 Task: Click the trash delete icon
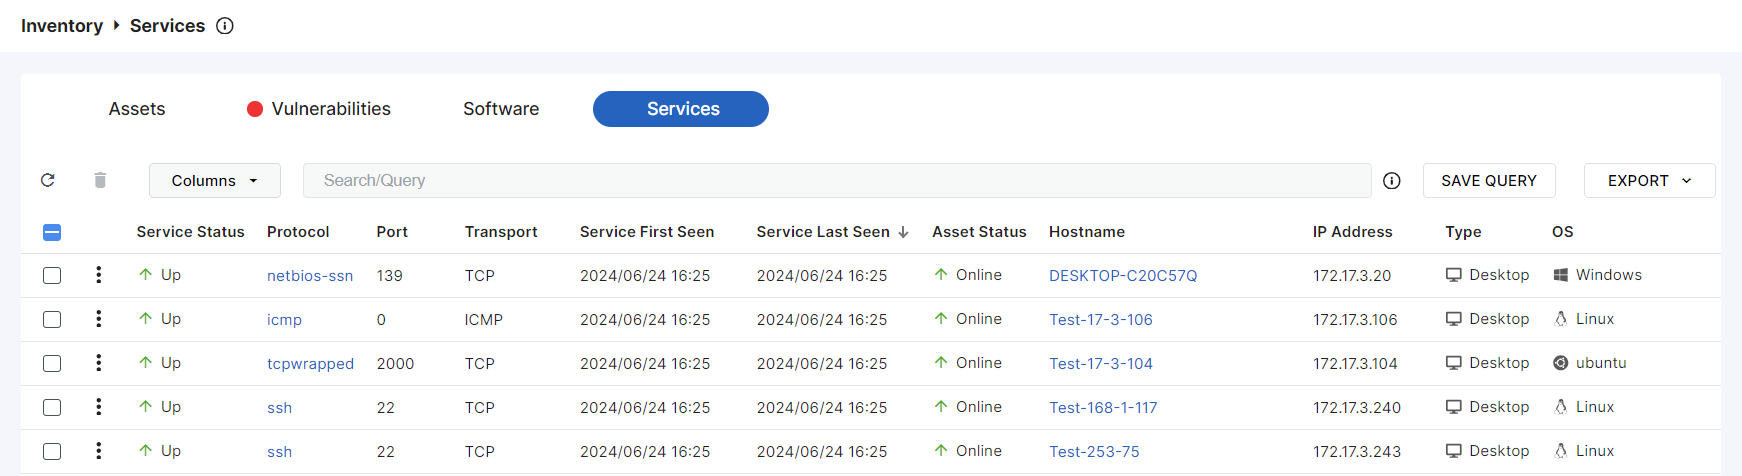point(100,180)
